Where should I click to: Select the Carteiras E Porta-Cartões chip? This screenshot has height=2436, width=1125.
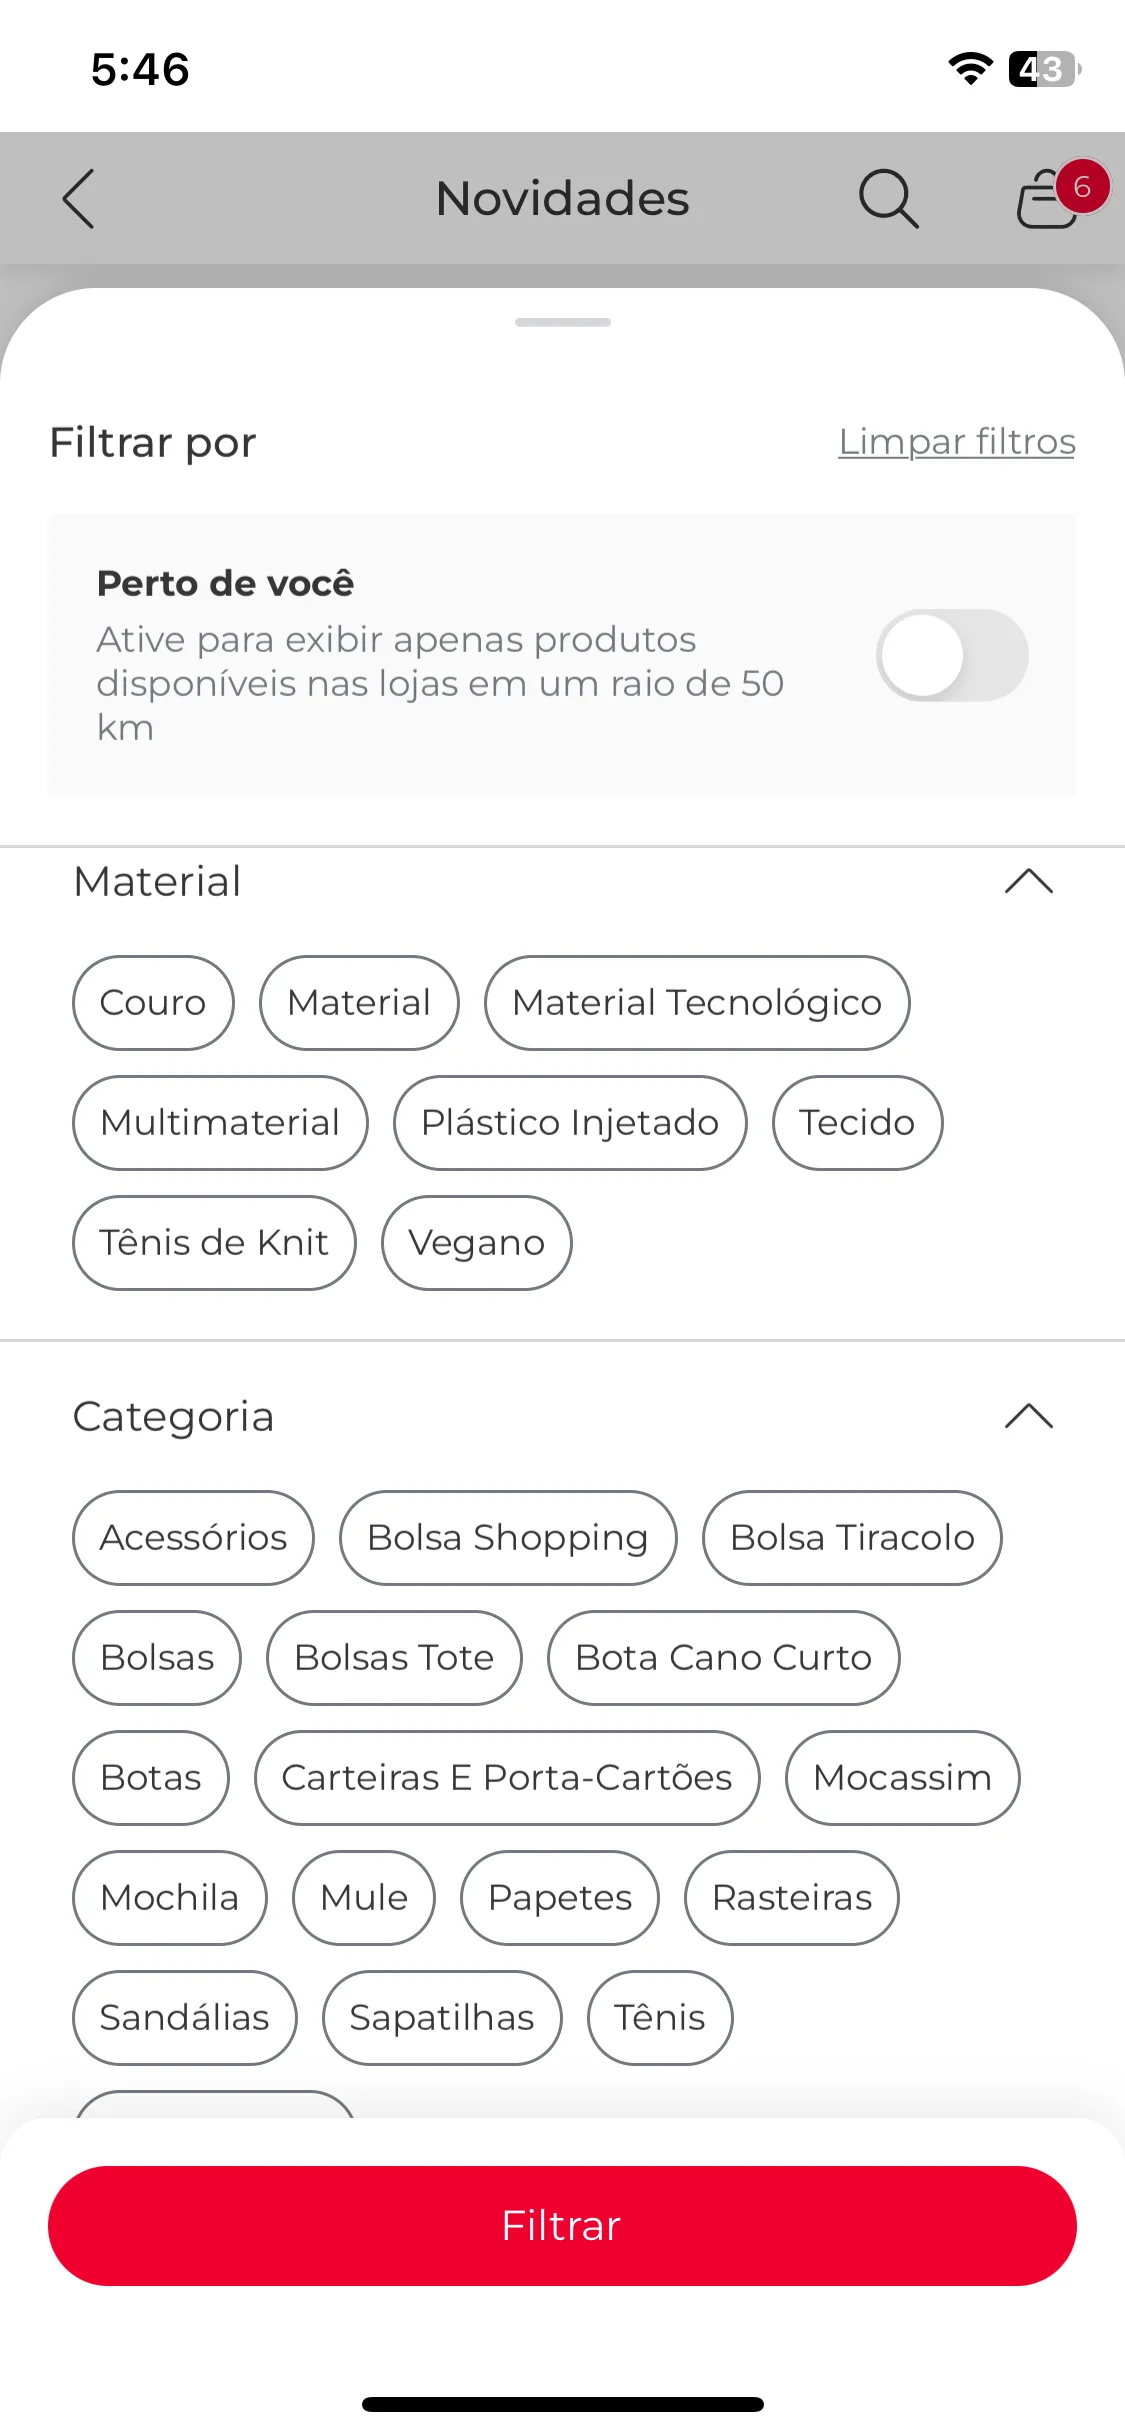coord(507,1778)
